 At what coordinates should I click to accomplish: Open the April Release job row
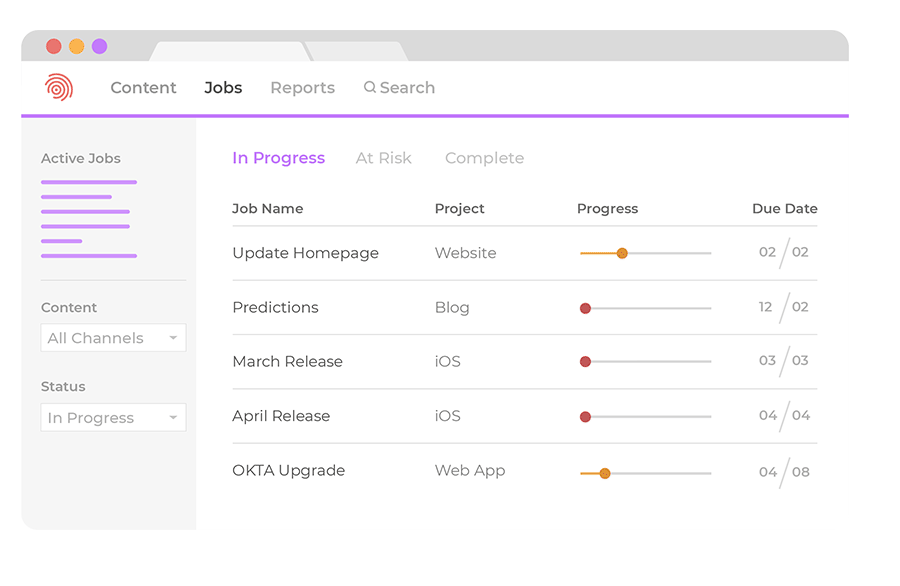[x=281, y=416]
